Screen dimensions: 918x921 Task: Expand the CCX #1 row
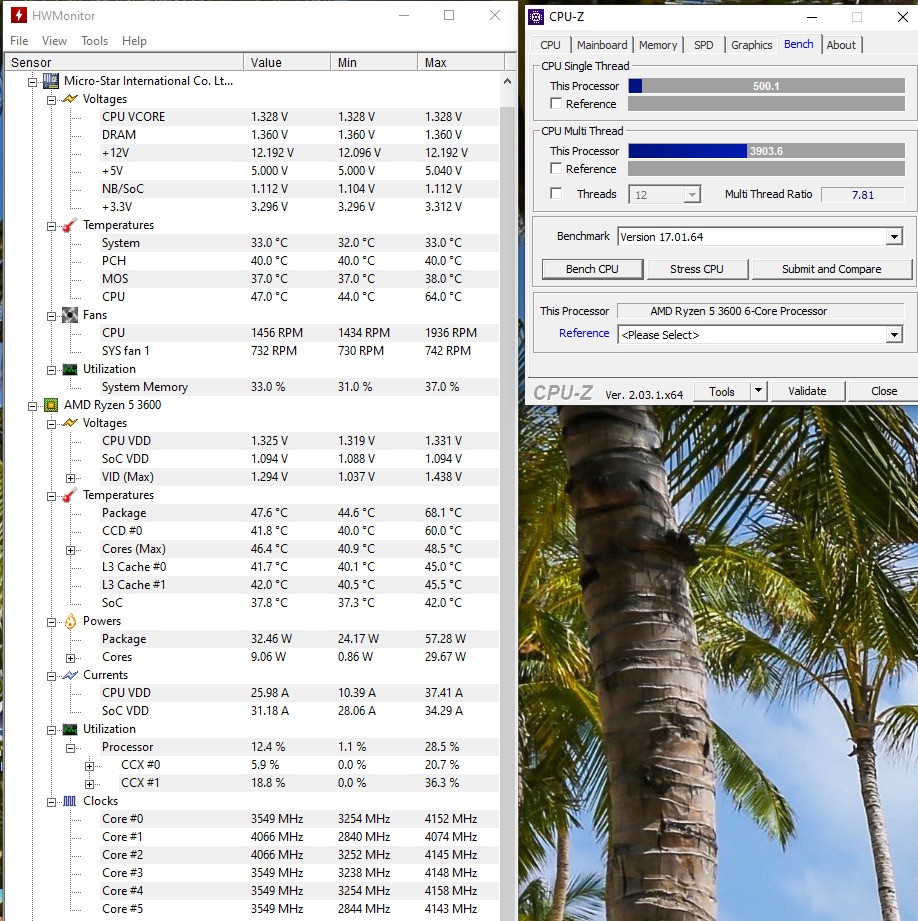coord(89,784)
